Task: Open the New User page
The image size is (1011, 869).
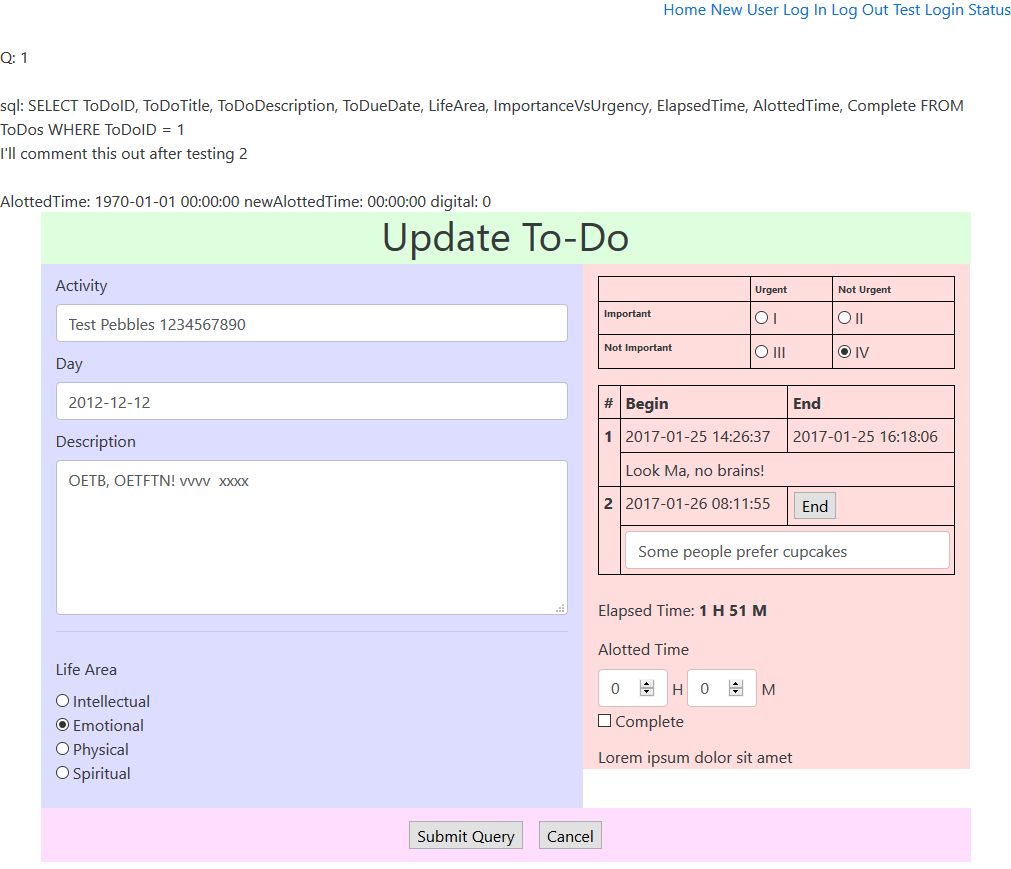Action: (x=744, y=10)
